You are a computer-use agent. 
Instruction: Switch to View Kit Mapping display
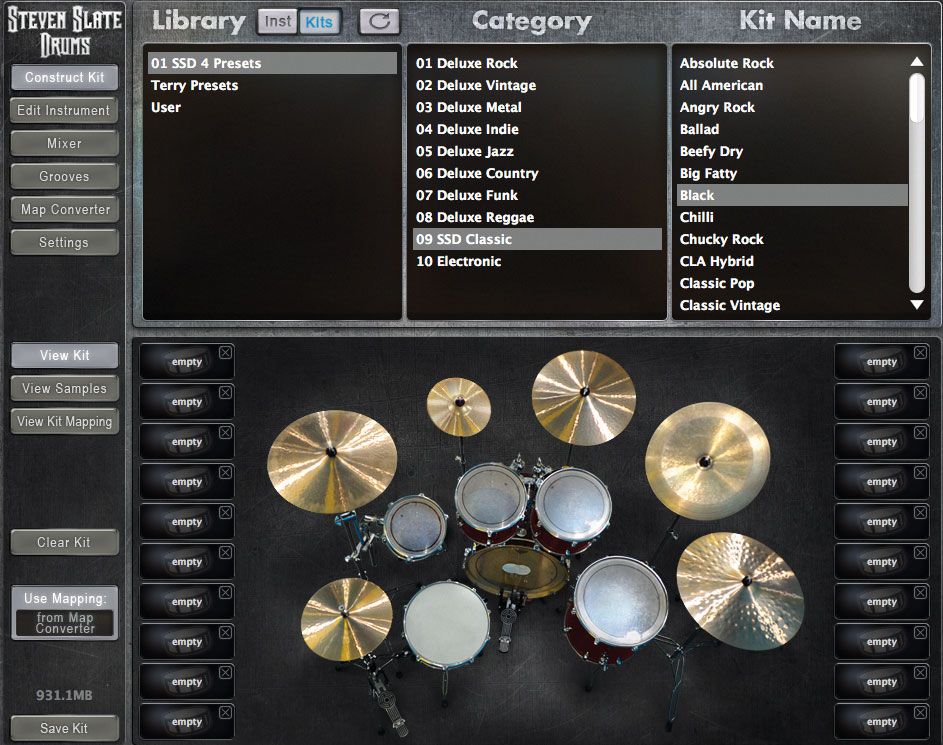pos(64,422)
